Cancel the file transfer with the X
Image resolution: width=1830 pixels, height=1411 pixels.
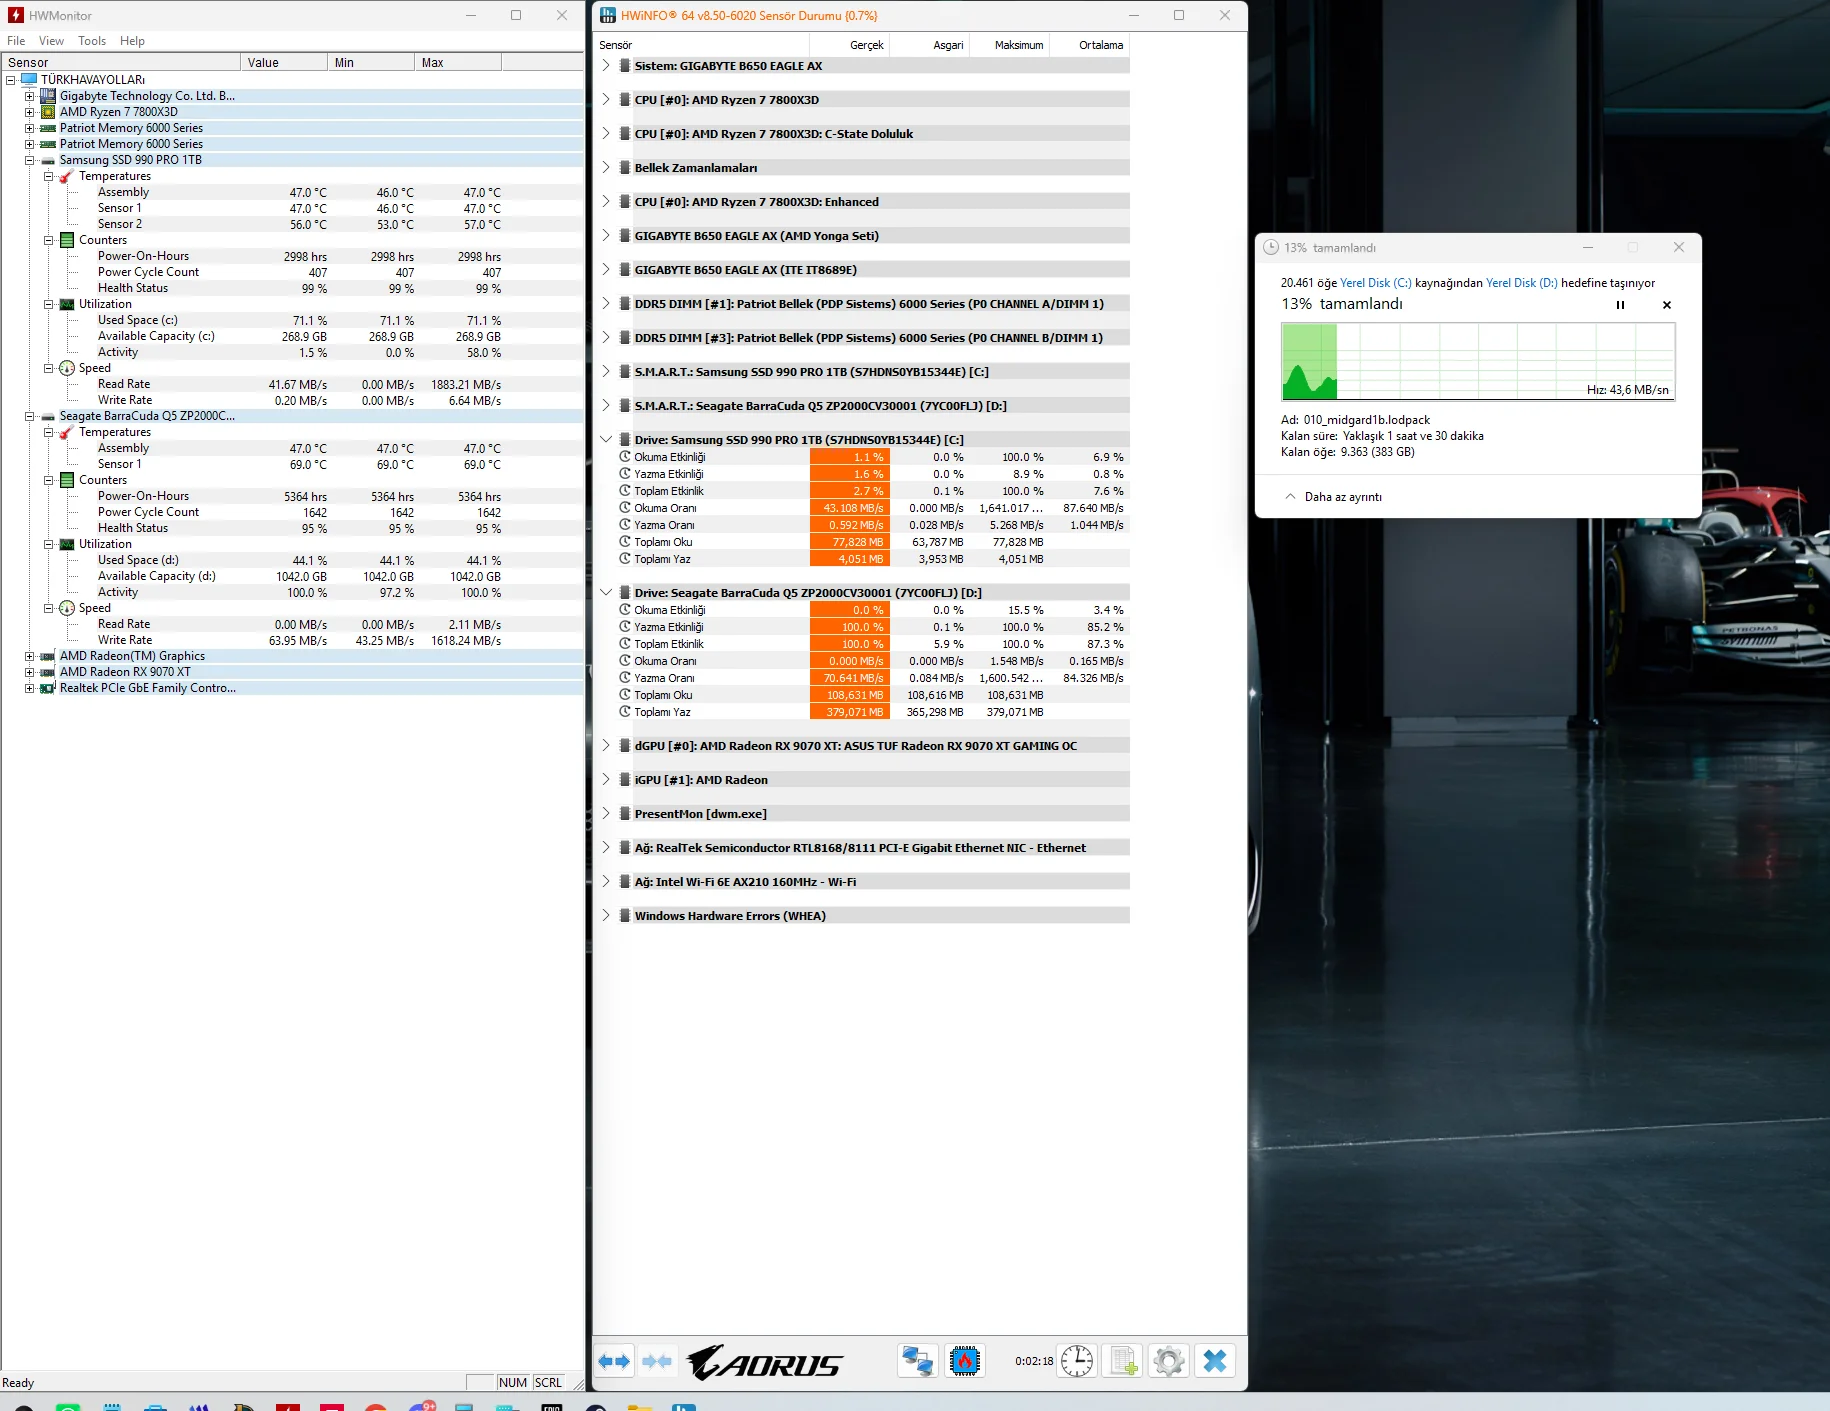pos(1667,305)
